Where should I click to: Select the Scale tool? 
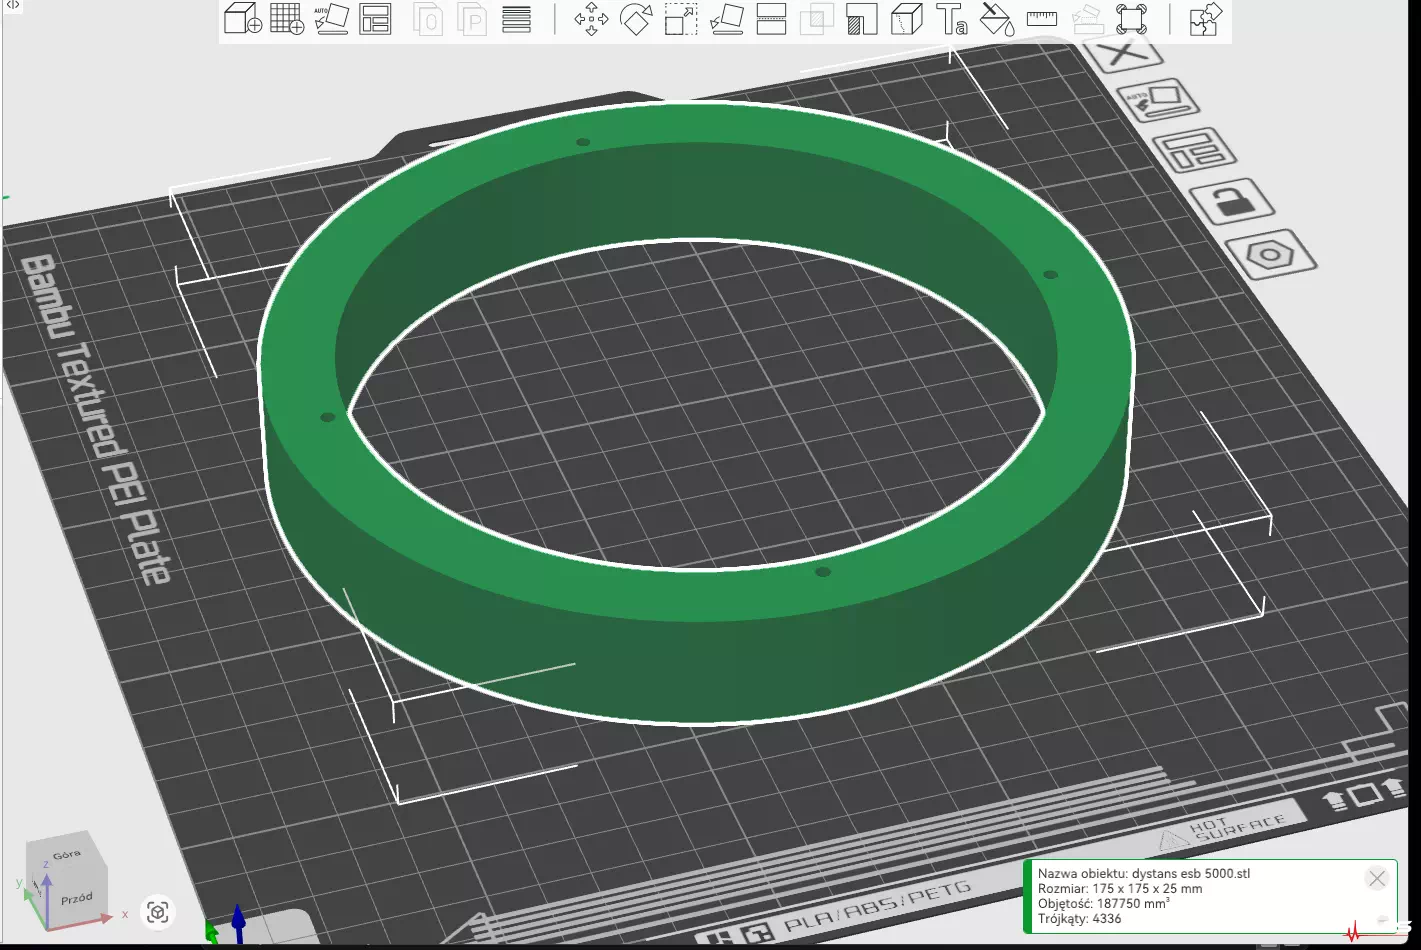pos(681,19)
